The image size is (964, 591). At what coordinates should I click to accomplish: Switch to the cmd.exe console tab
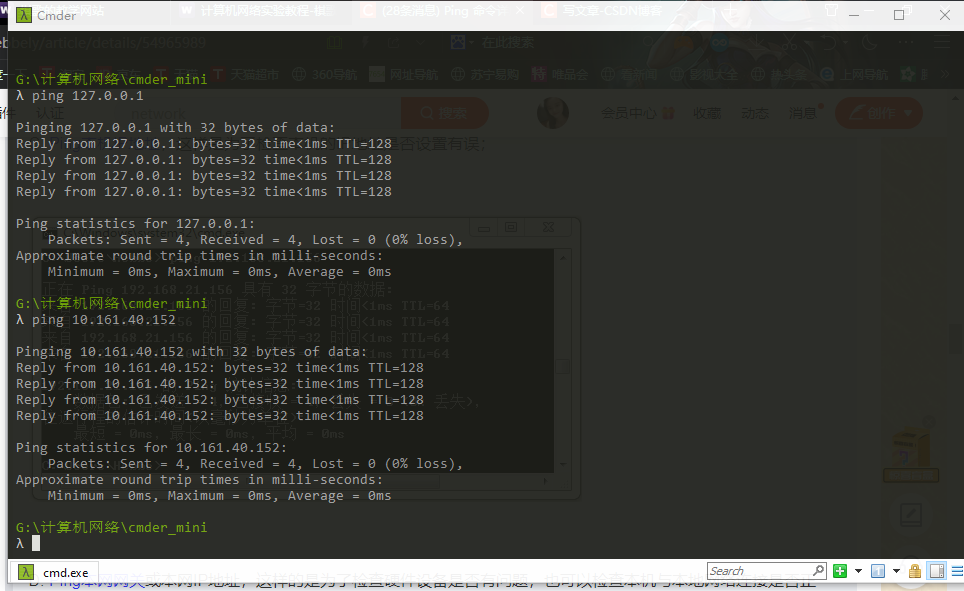[54, 572]
